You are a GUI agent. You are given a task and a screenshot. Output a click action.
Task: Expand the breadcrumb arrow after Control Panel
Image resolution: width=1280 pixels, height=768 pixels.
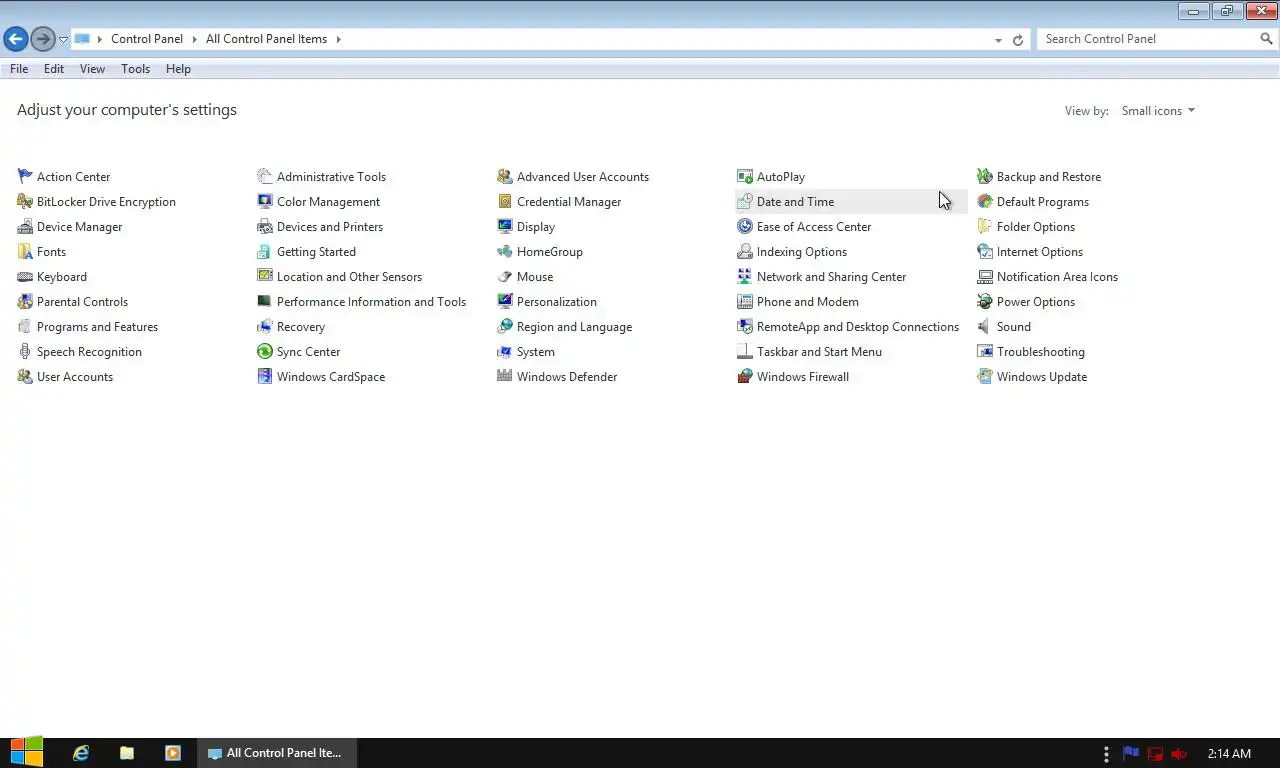click(x=194, y=39)
